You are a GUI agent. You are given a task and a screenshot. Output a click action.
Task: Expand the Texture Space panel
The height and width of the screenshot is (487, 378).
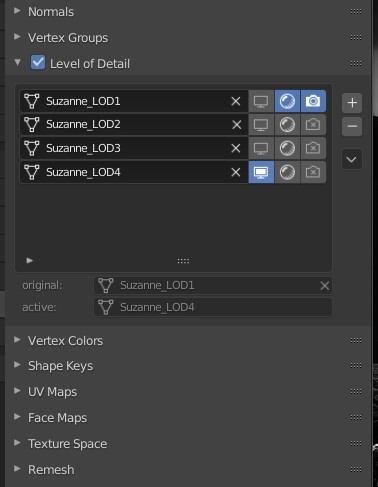[x=17, y=443]
